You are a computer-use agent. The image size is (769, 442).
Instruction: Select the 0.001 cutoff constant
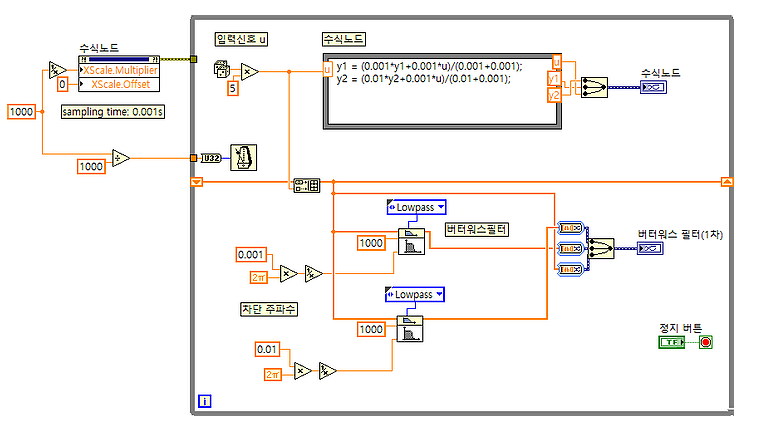click(251, 255)
